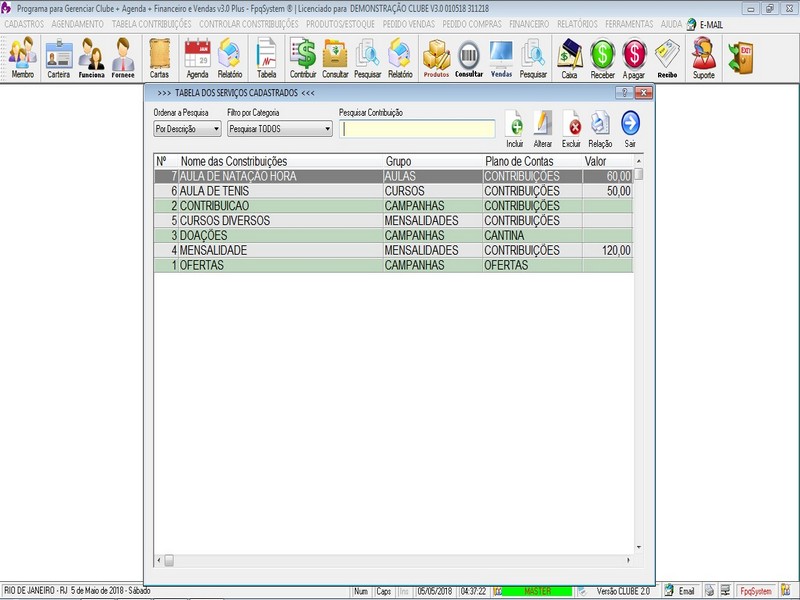Click the red A pagar icon

634,58
